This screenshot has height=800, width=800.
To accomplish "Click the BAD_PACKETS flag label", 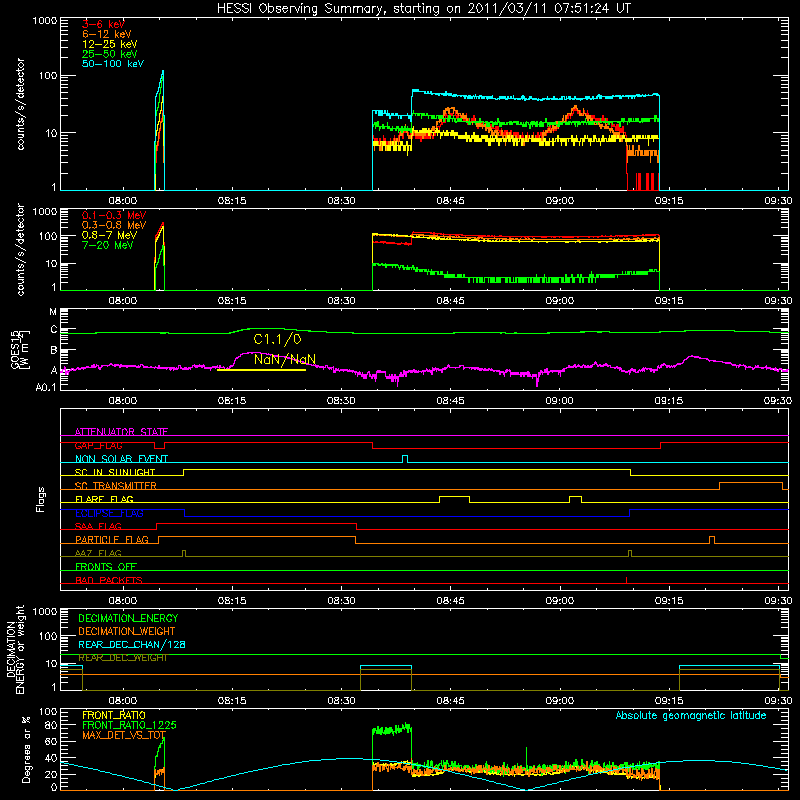I will [109, 580].
